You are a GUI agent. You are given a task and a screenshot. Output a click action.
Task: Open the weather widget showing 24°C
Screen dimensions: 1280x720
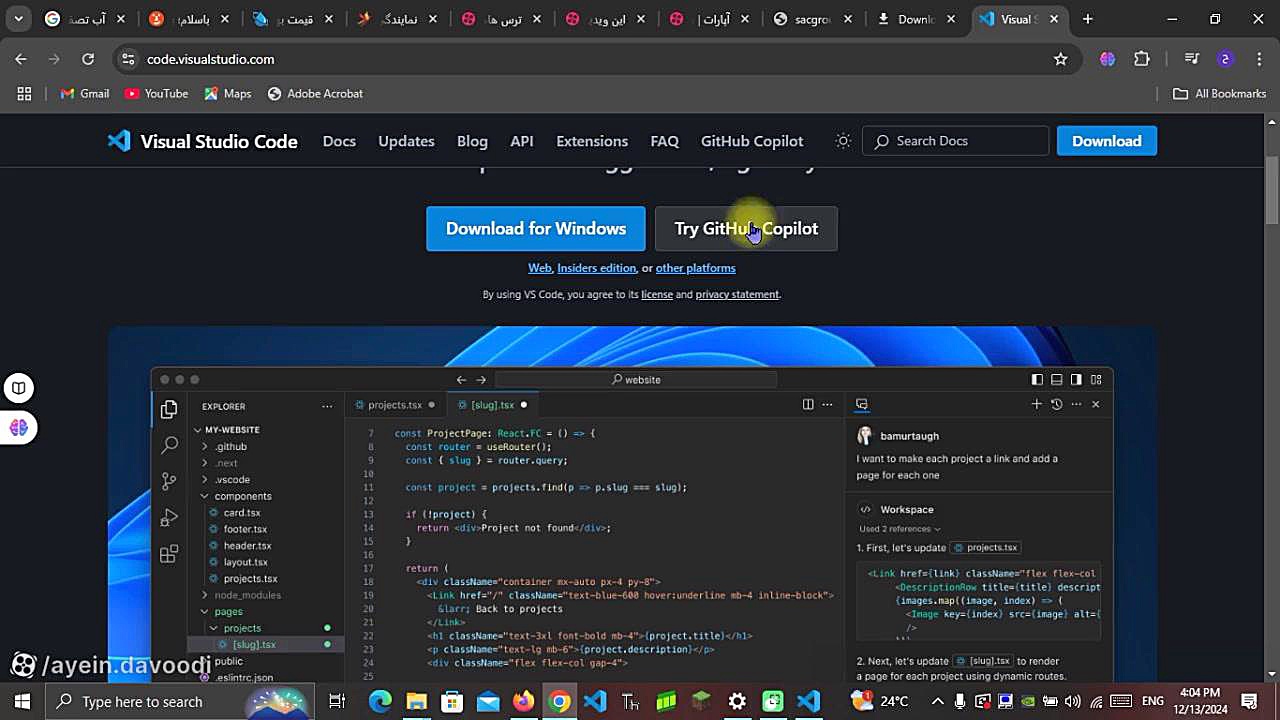(x=880, y=701)
